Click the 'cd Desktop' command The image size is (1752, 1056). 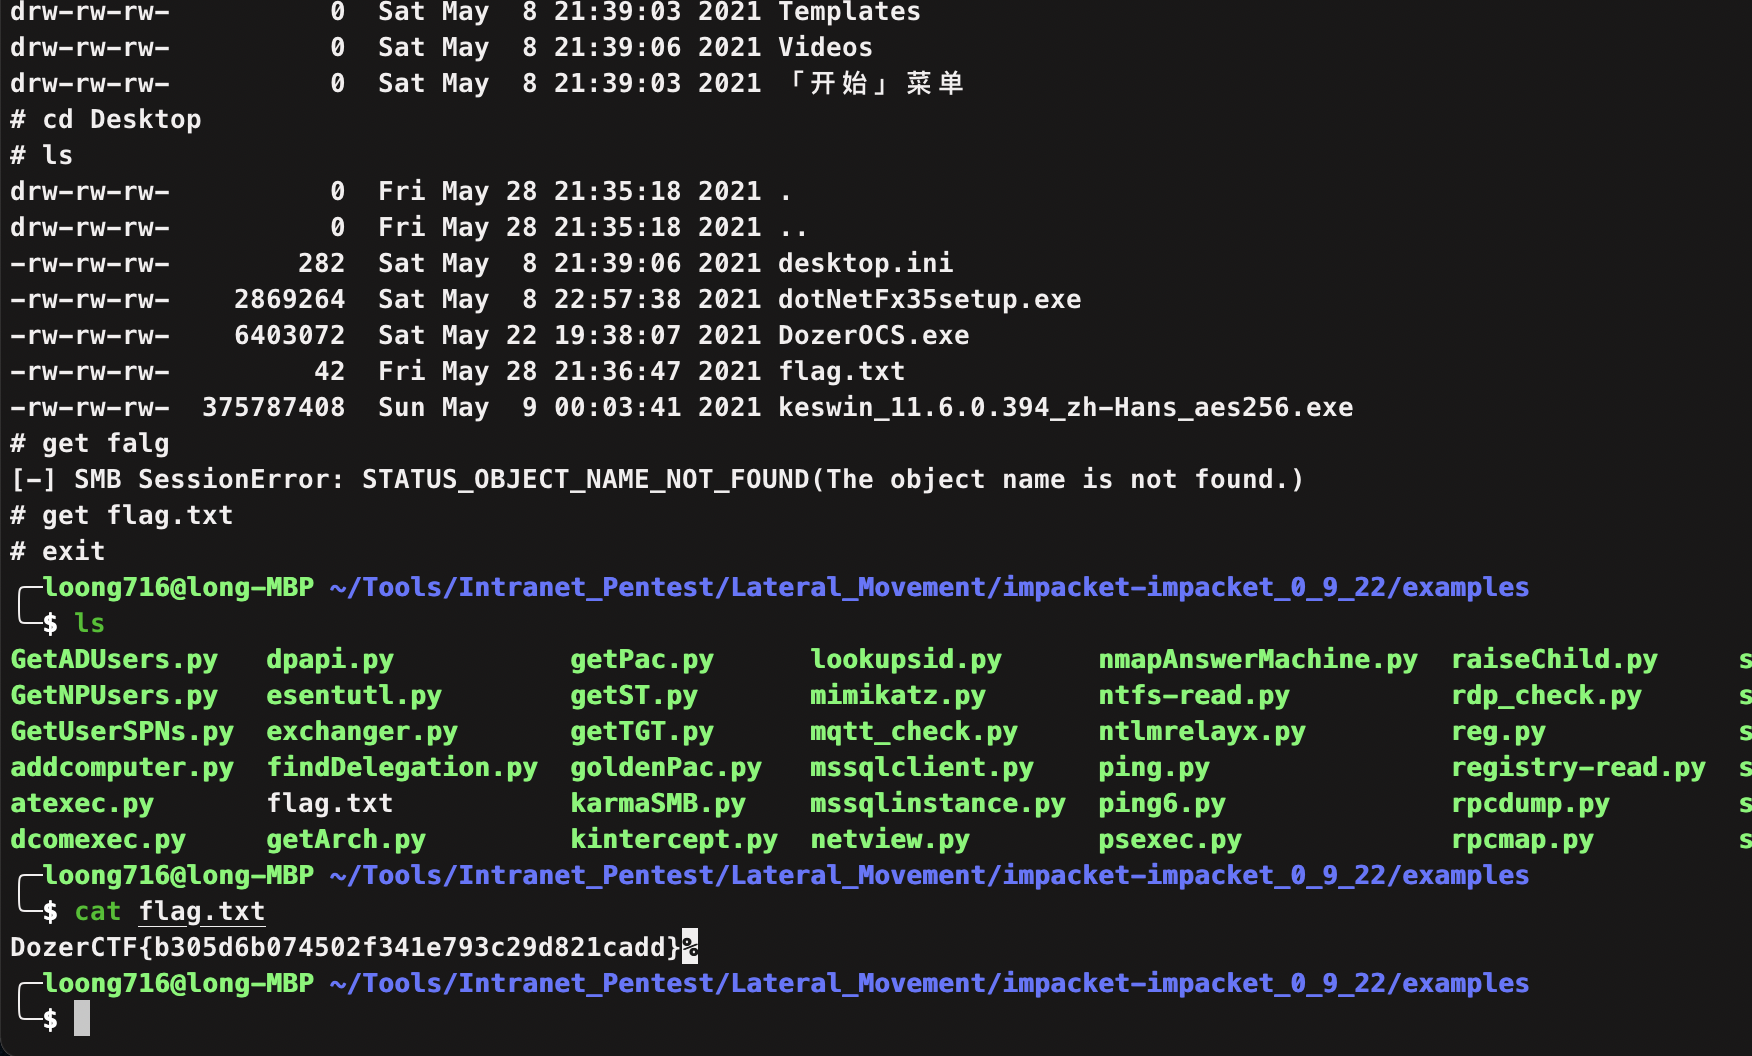click(x=121, y=119)
